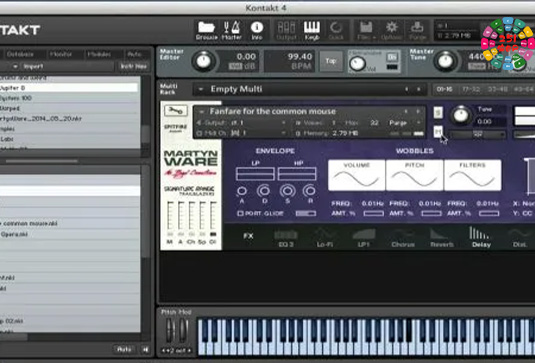535x363 pixels.
Task: Enable the Port. Glide checkbox
Action: (240, 213)
